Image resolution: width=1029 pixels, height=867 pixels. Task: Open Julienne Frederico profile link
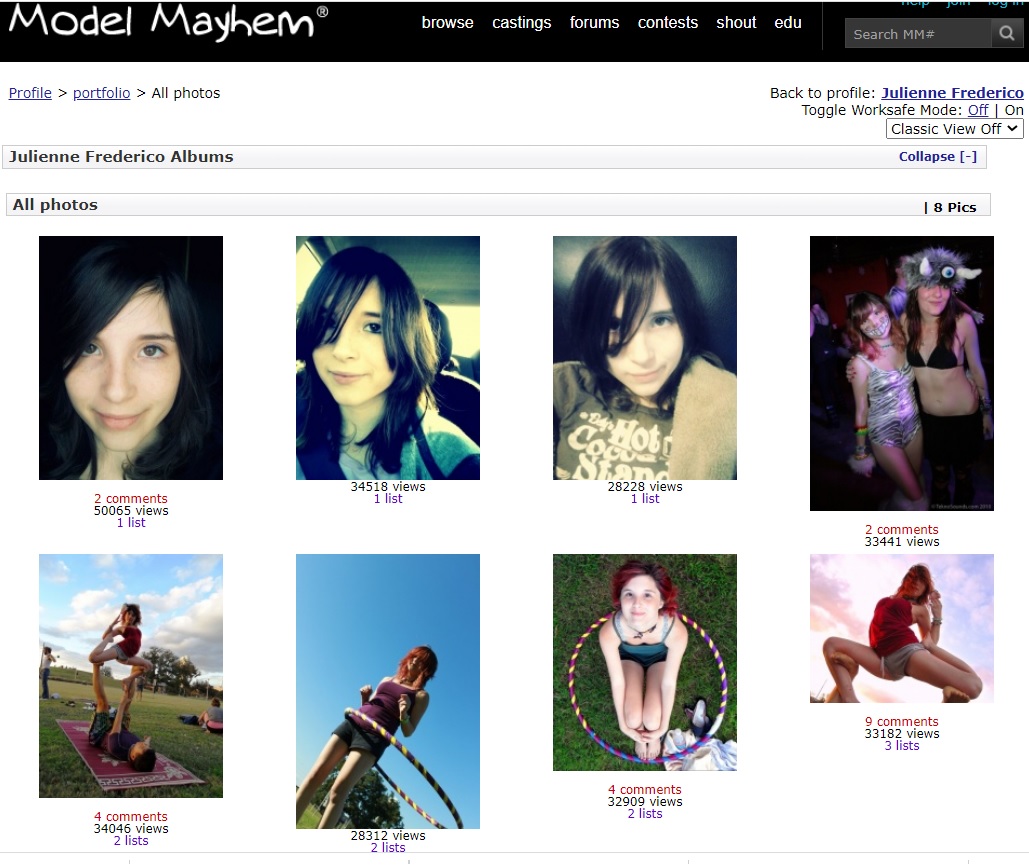(952, 93)
